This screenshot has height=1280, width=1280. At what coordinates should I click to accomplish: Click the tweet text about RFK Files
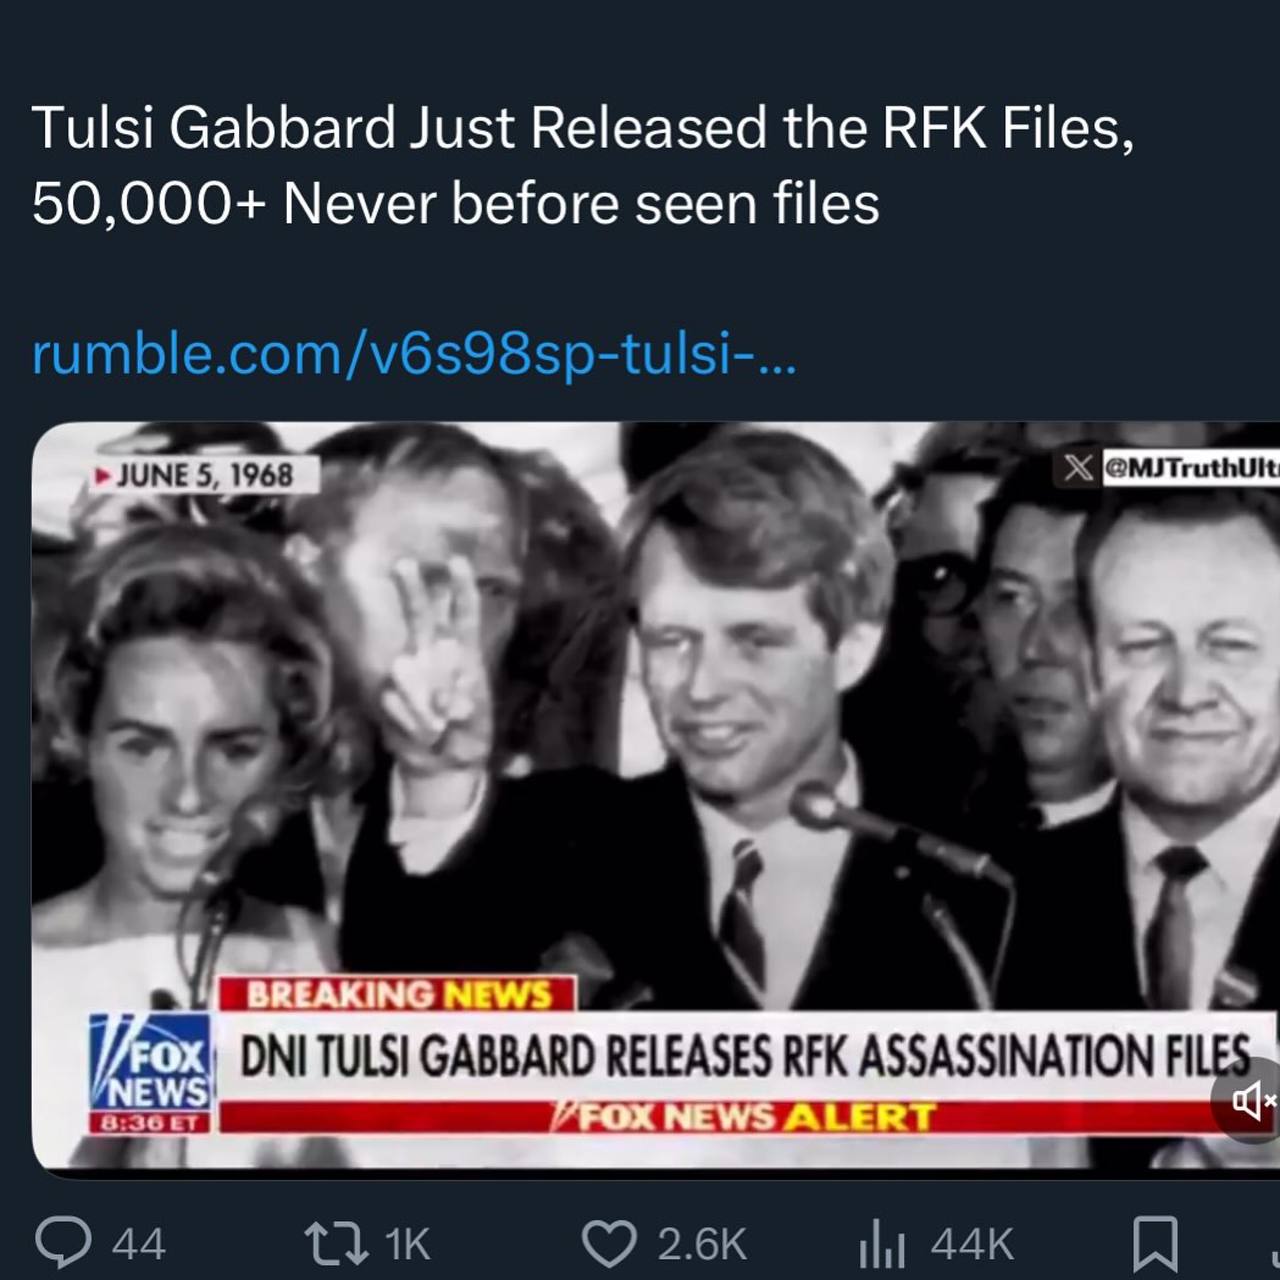pyautogui.click(x=583, y=166)
